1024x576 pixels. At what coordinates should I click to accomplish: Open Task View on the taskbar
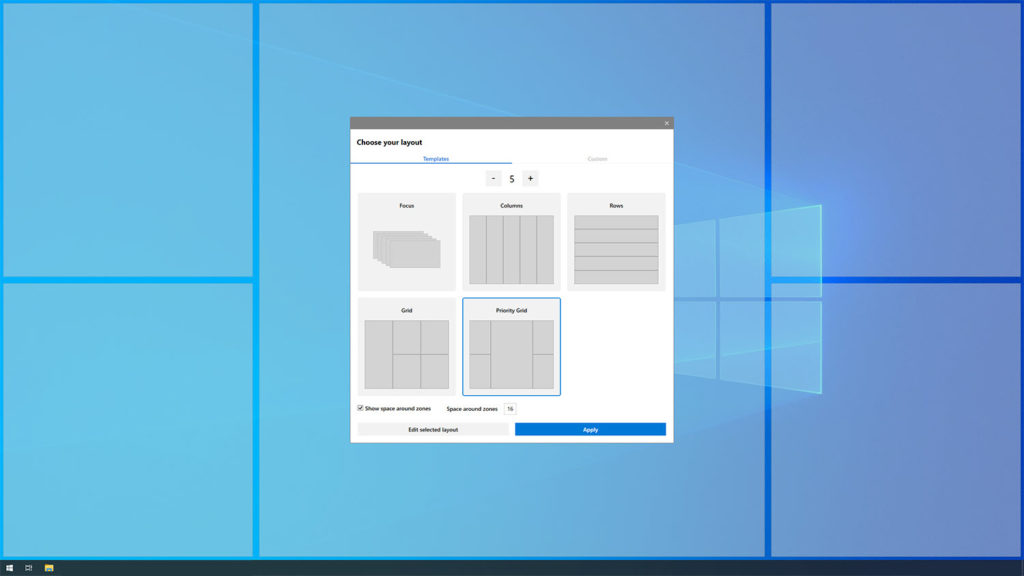[x=29, y=568]
